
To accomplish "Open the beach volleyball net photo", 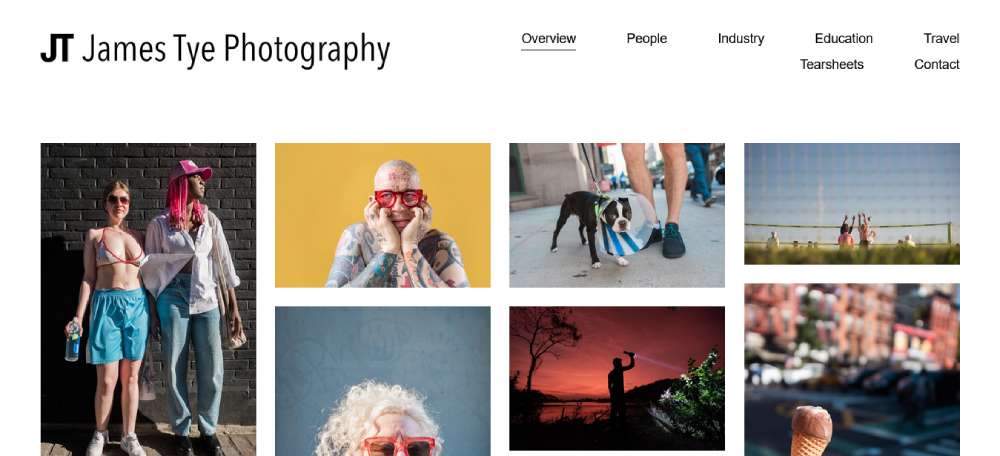I will point(852,203).
